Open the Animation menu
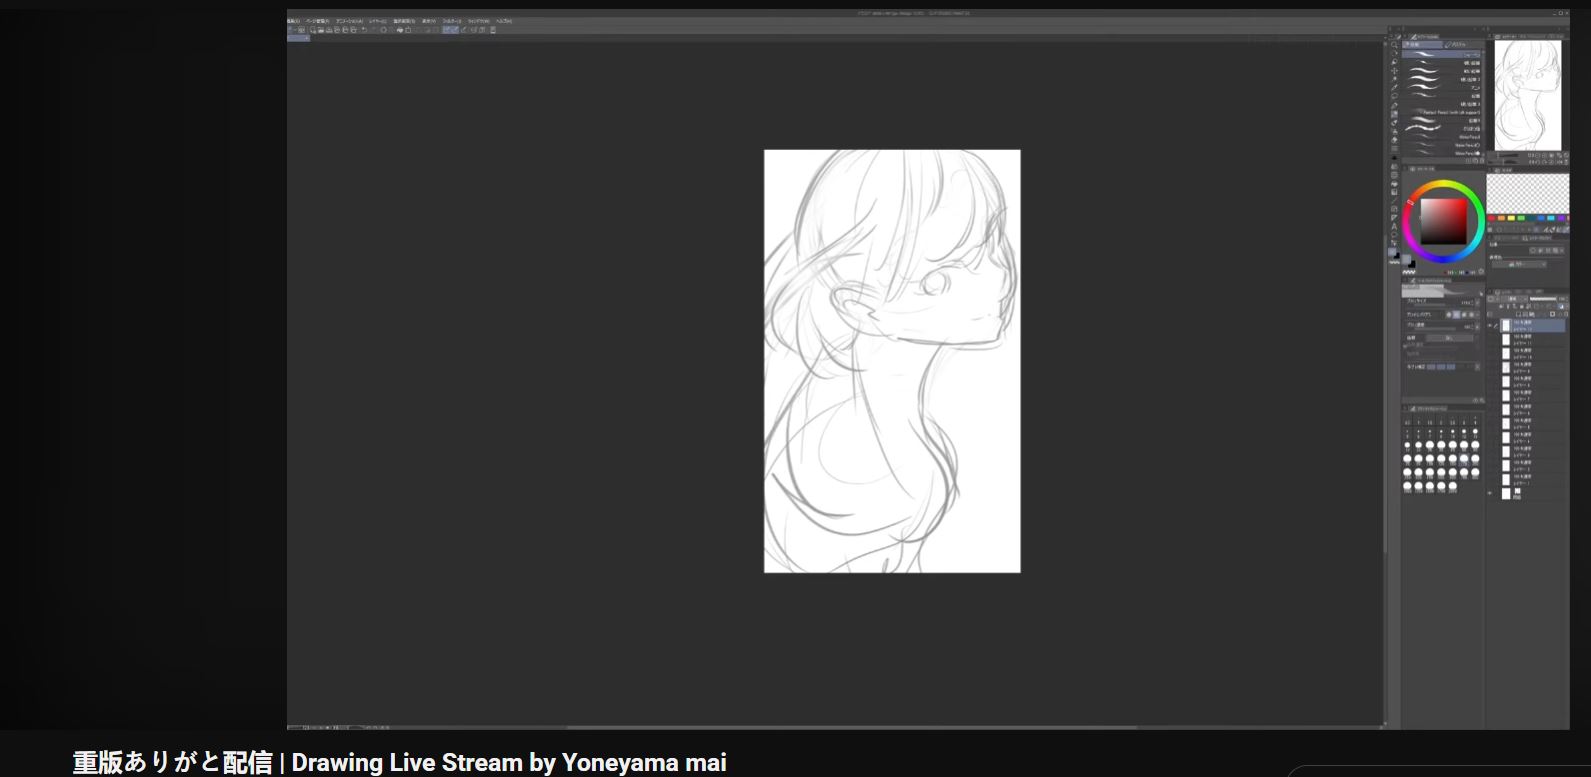Image resolution: width=1591 pixels, height=777 pixels. pos(349,21)
